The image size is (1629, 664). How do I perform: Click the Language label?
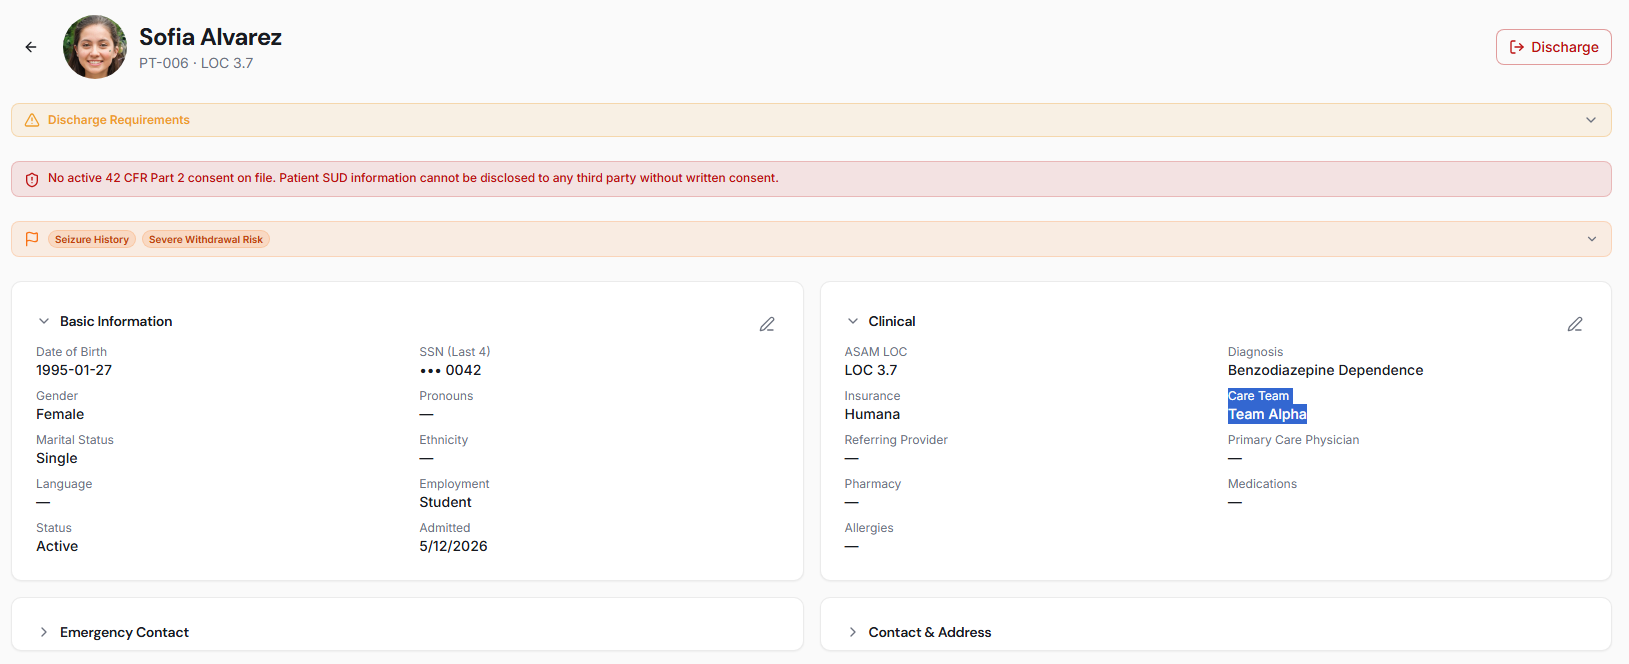point(64,484)
